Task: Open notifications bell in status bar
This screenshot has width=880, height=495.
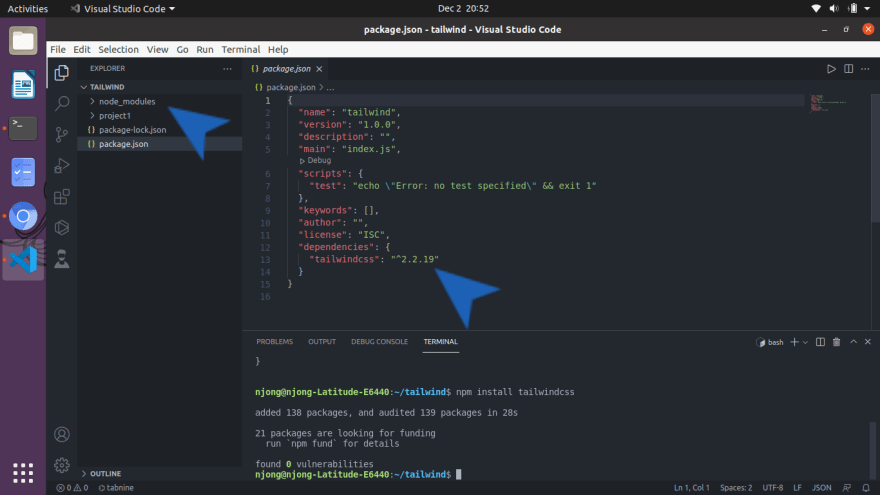Action: tap(866, 488)
